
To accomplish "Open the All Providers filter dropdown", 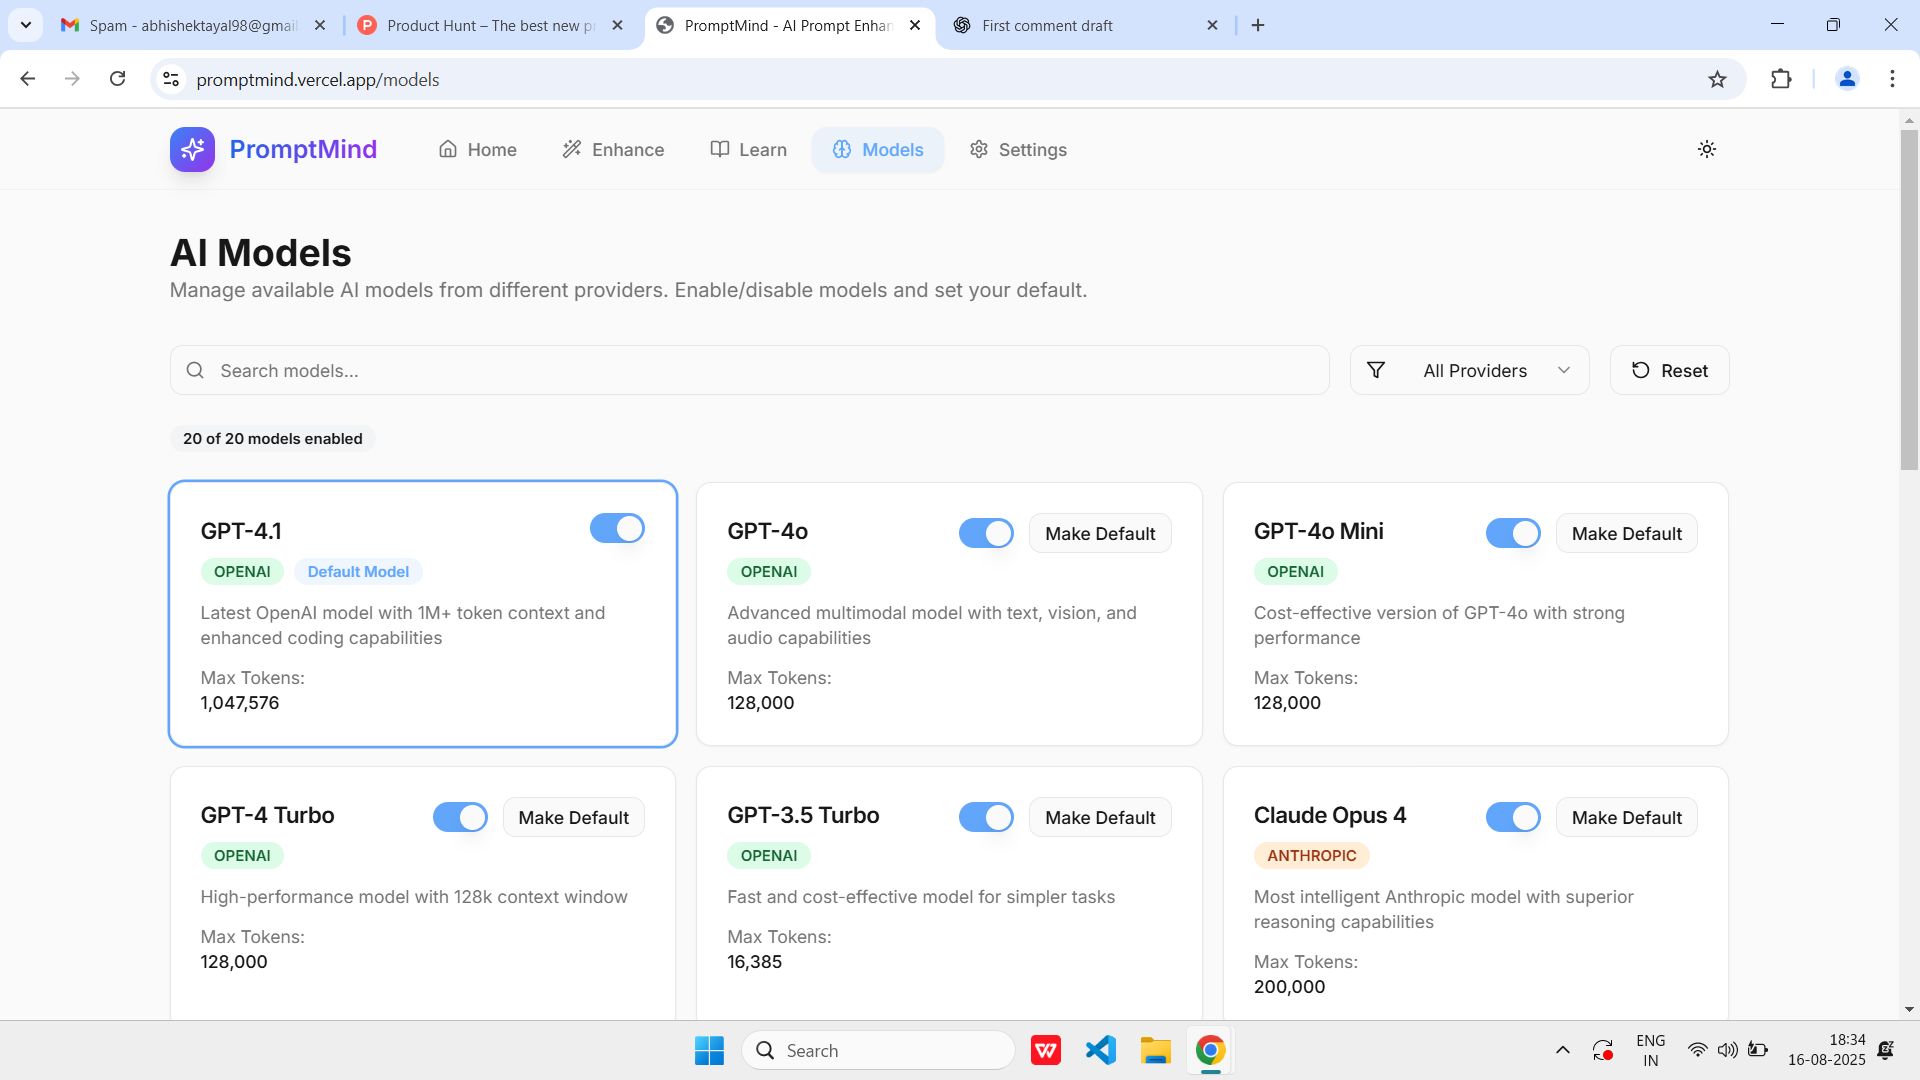I will coord(1469,370).
